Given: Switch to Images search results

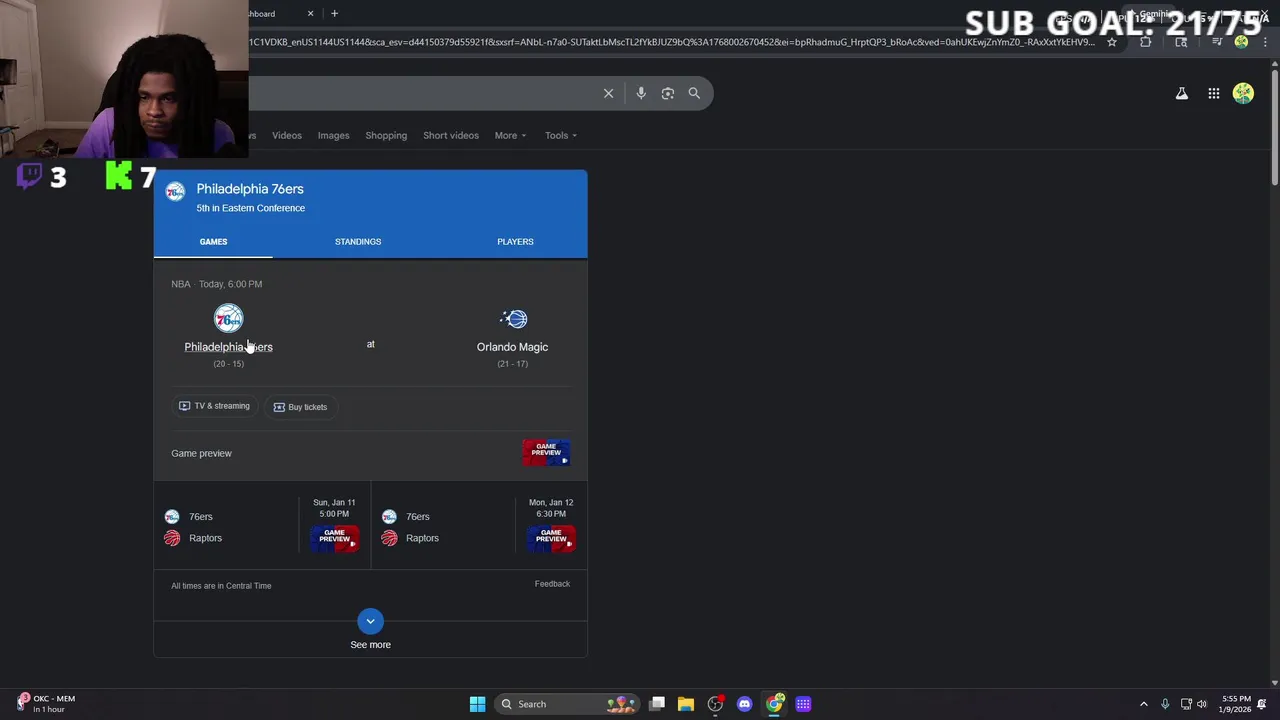Looking at the screenshot, I should tap(334, 135).
